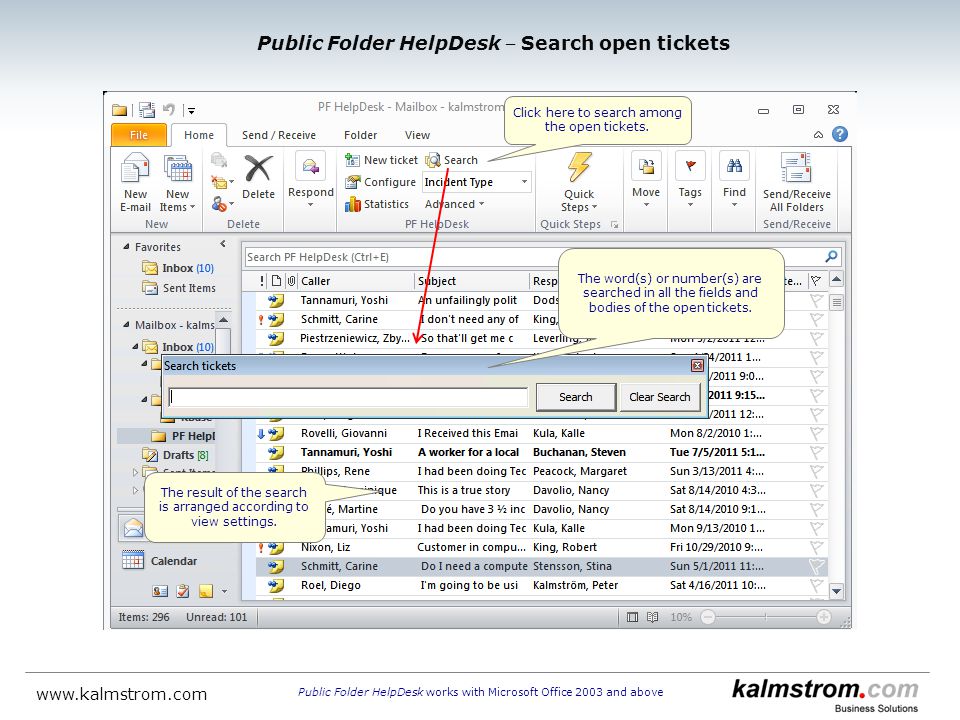Image resolution: width=960 pixels, height=720 pixels.
Task: Close the Search tickets dialog
Action: coord(697,366)
